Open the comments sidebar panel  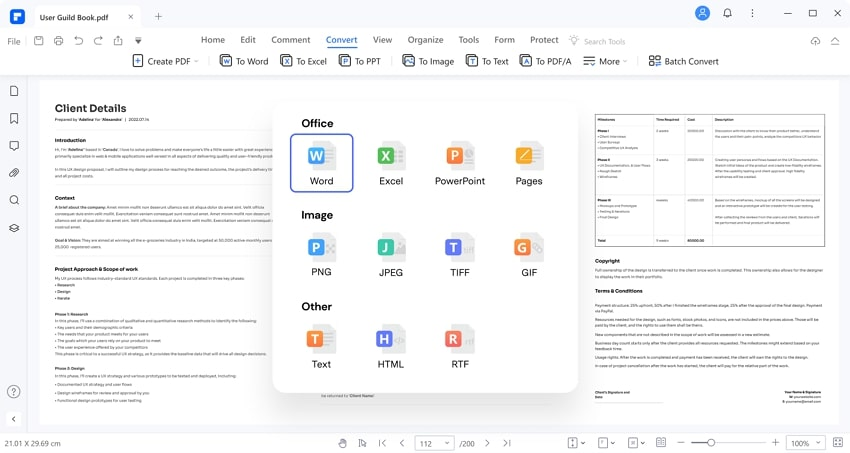14,146
